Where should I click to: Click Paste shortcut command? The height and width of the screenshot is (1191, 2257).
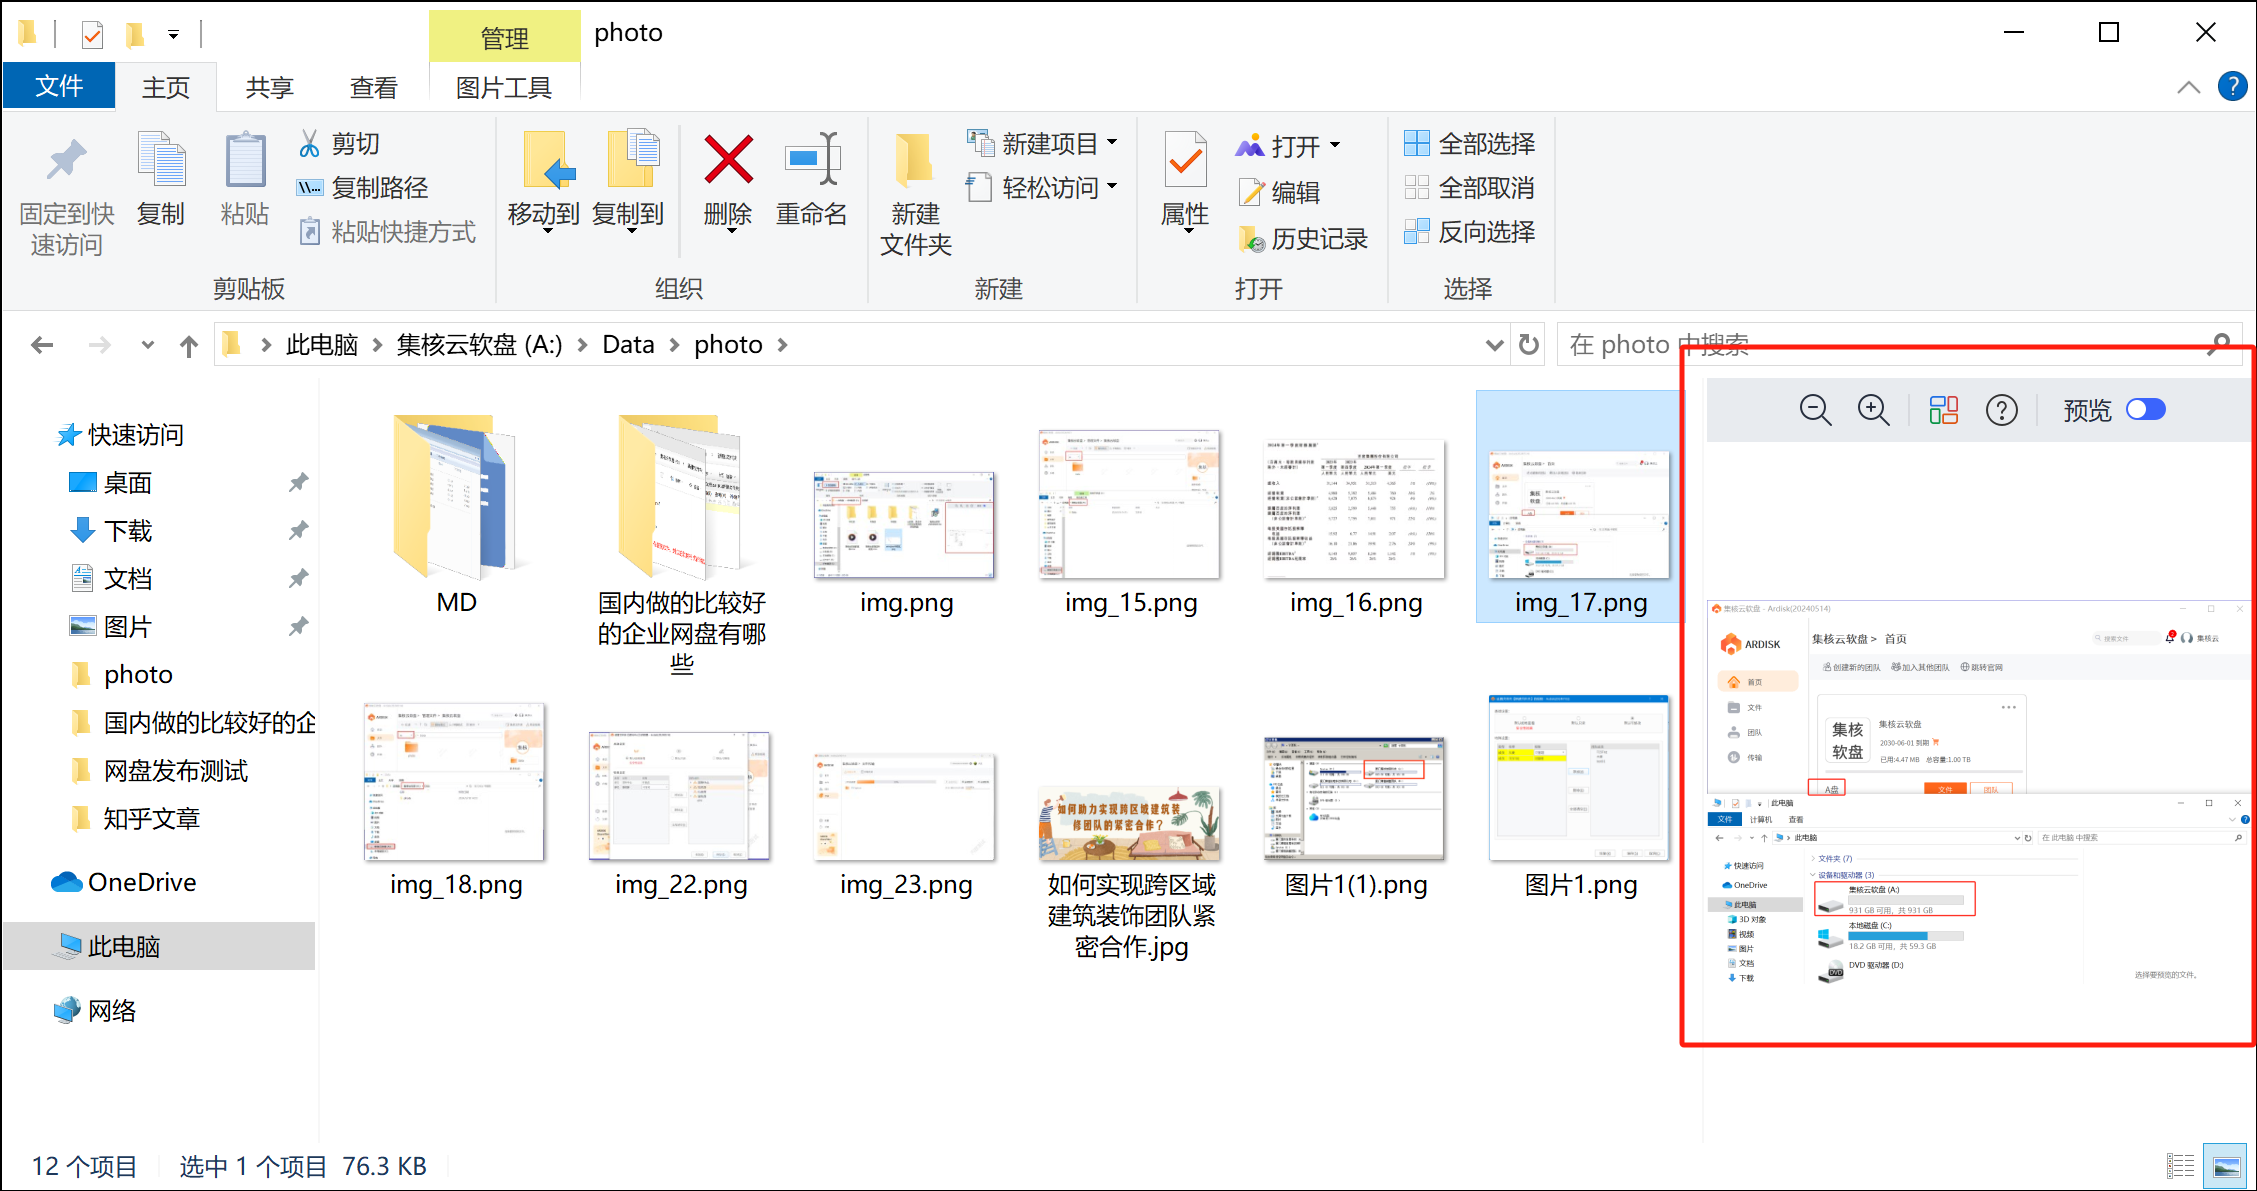[x=386, y=232]
